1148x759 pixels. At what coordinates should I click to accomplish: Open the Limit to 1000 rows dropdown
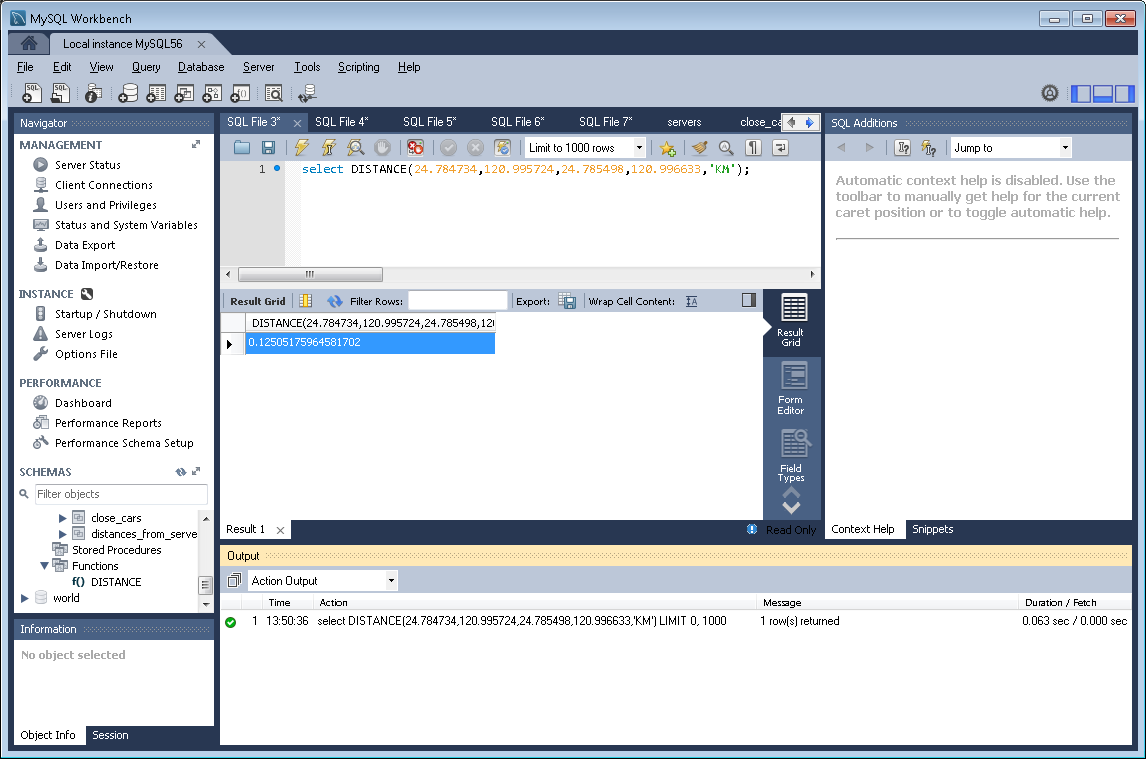click(586, 148)
